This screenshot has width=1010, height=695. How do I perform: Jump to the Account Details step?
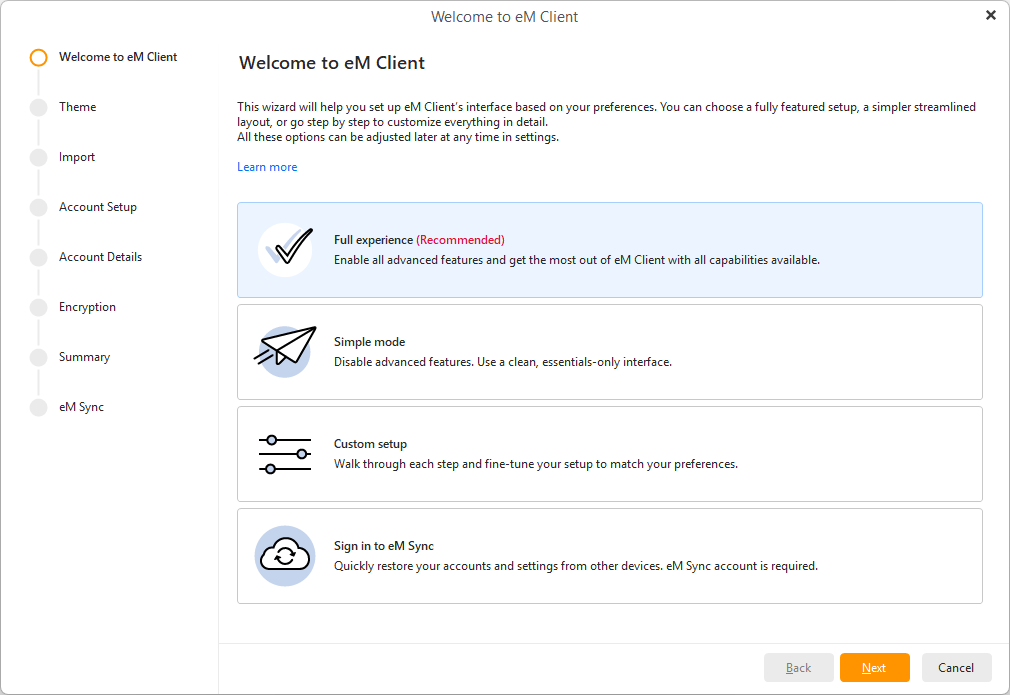100,257
